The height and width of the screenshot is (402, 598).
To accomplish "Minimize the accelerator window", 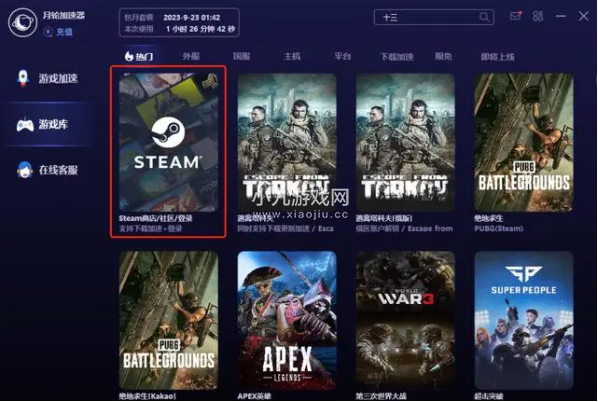I will [561, 16].
